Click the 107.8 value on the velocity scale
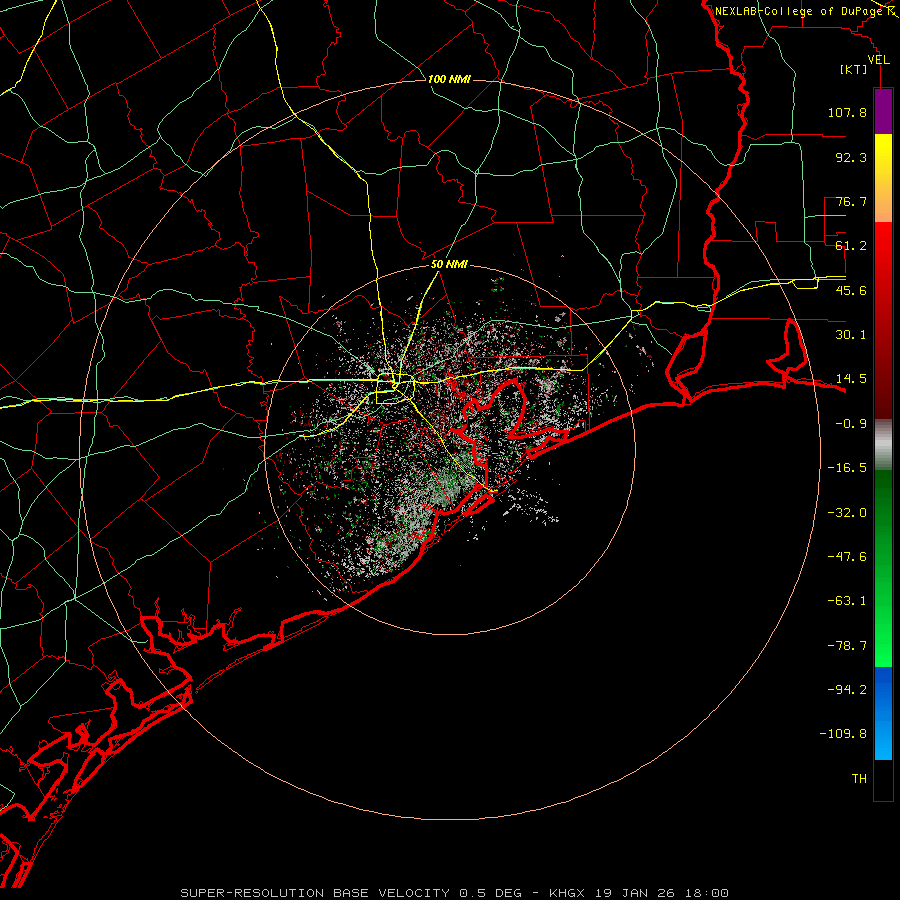 point(847,112)
